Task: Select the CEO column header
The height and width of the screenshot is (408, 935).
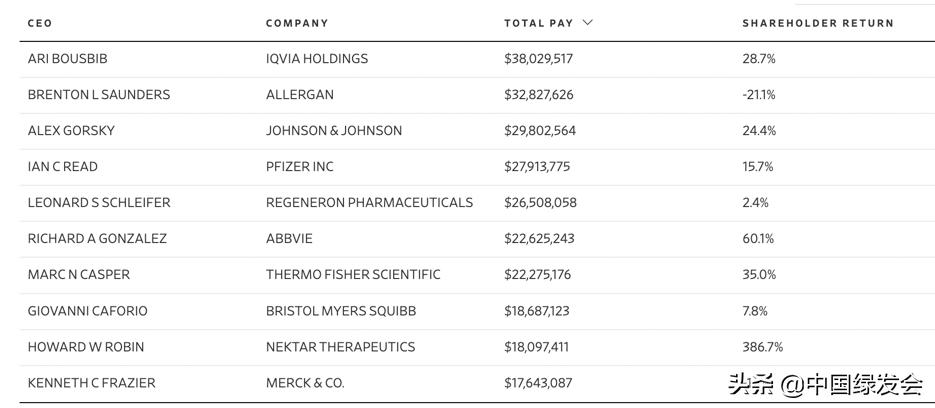Action: pyautogui.click(x=40, y=23)
